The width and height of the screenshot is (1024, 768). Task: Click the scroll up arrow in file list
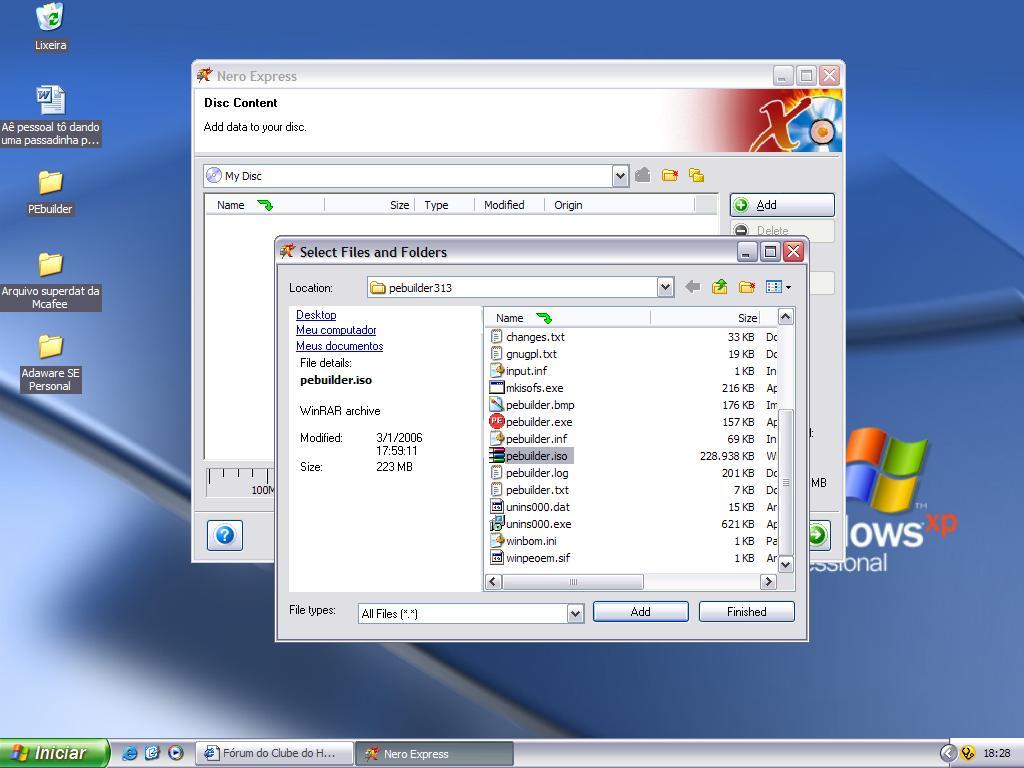(x=786, y=317)
